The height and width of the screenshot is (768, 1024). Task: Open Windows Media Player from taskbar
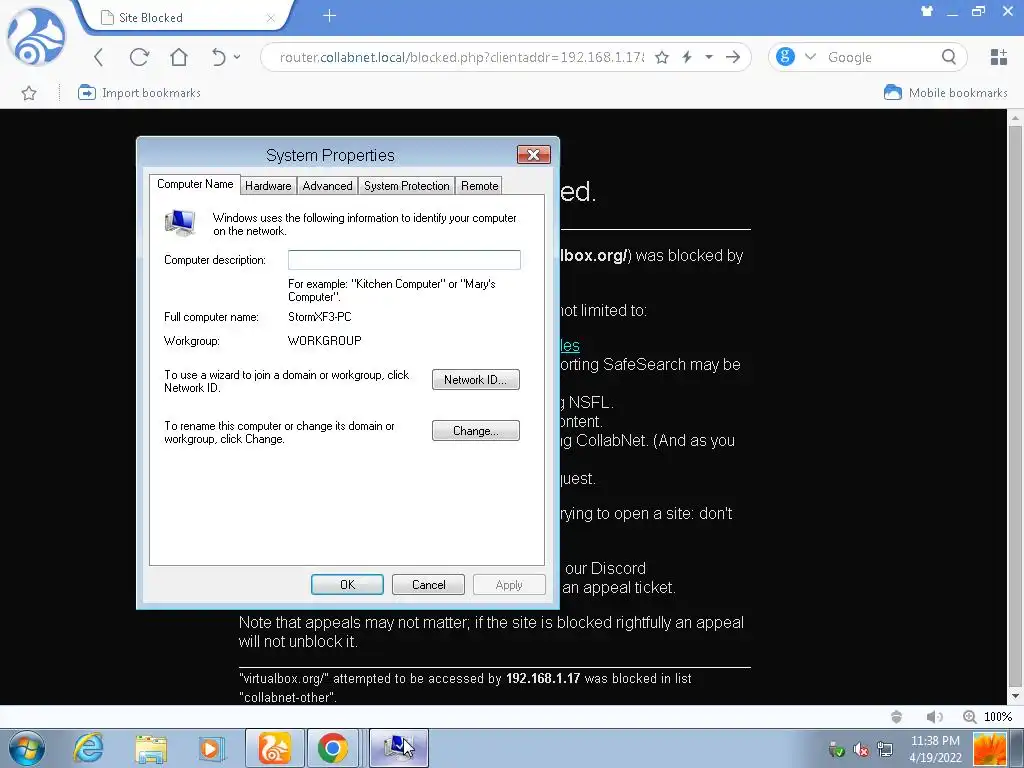211,748
